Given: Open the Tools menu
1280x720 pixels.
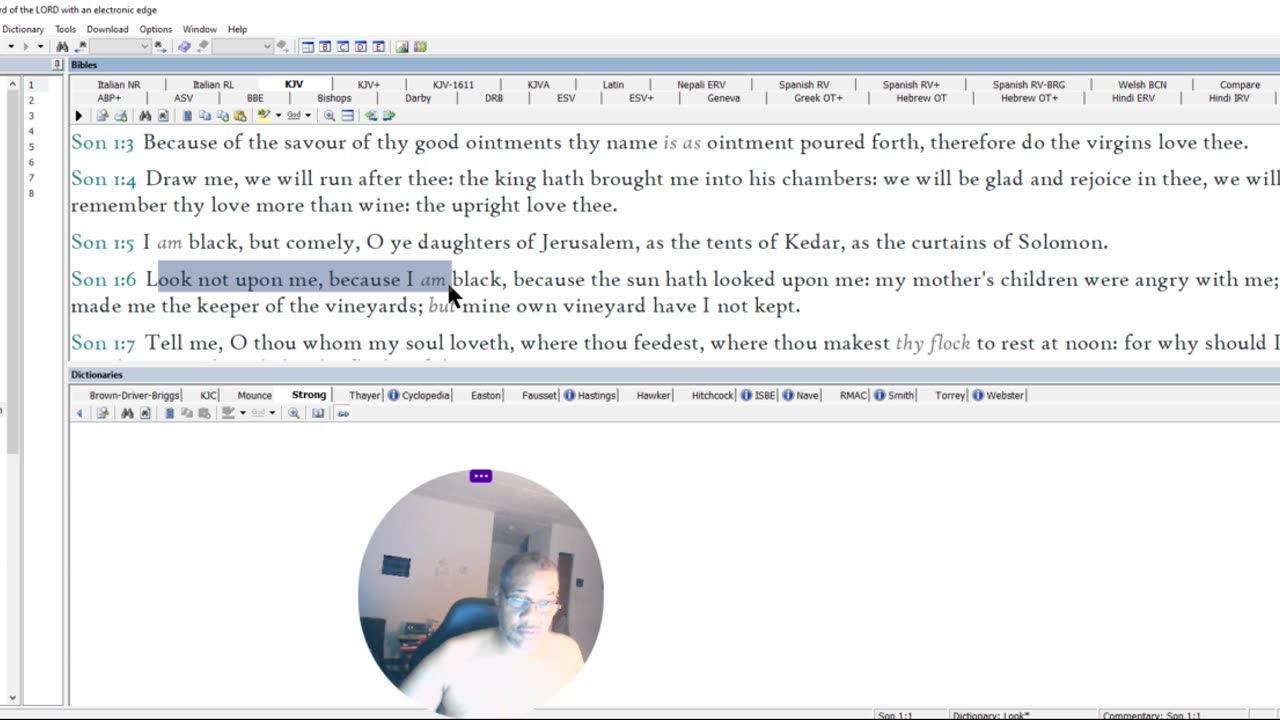Looking at the screenshot, I should [x=65, y=29].
